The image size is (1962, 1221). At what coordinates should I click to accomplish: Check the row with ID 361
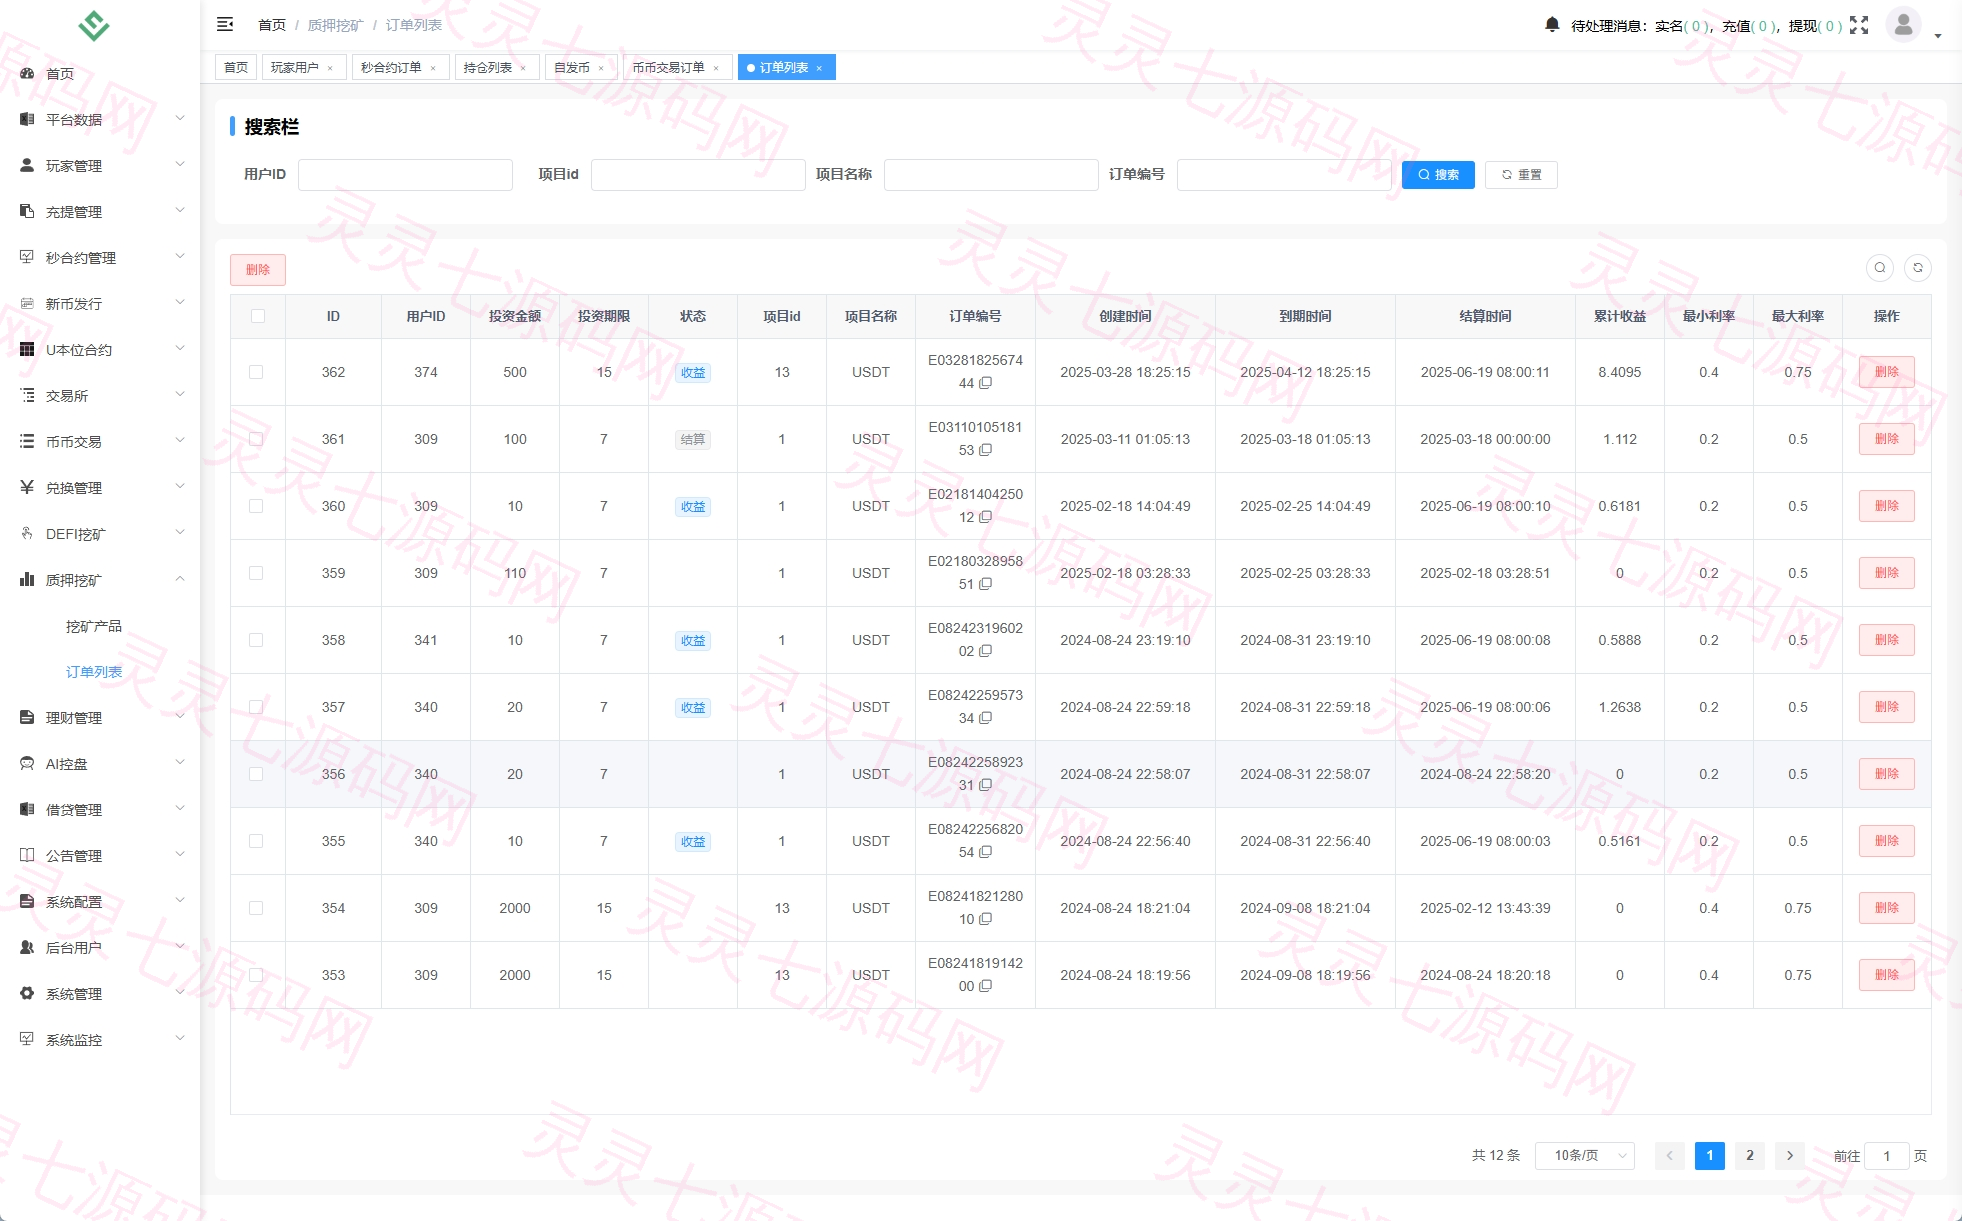(x=256, y=439)
